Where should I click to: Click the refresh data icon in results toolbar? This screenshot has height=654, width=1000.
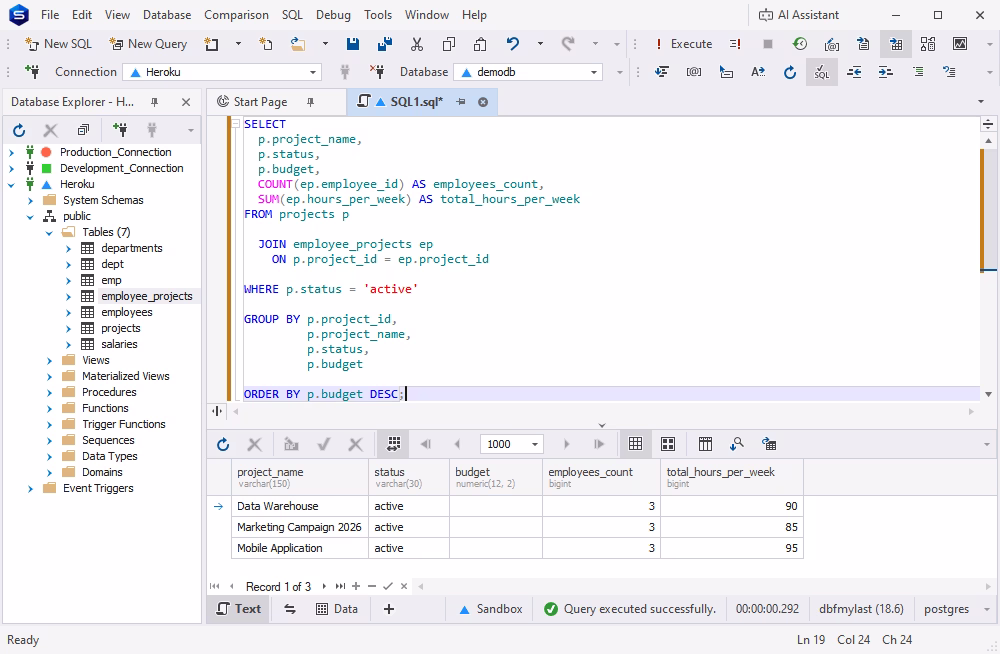[223, 445]
